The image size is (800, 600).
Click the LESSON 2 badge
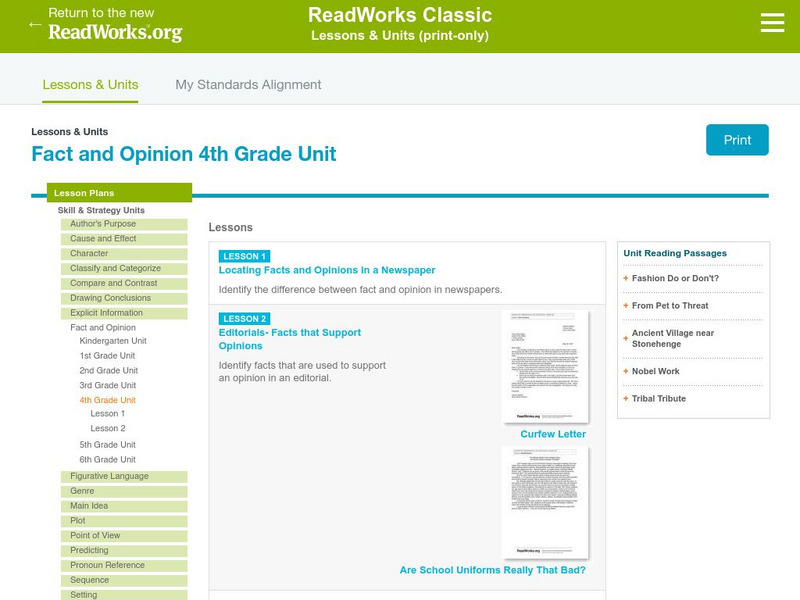pyautogui.click(x=244, y=319)
